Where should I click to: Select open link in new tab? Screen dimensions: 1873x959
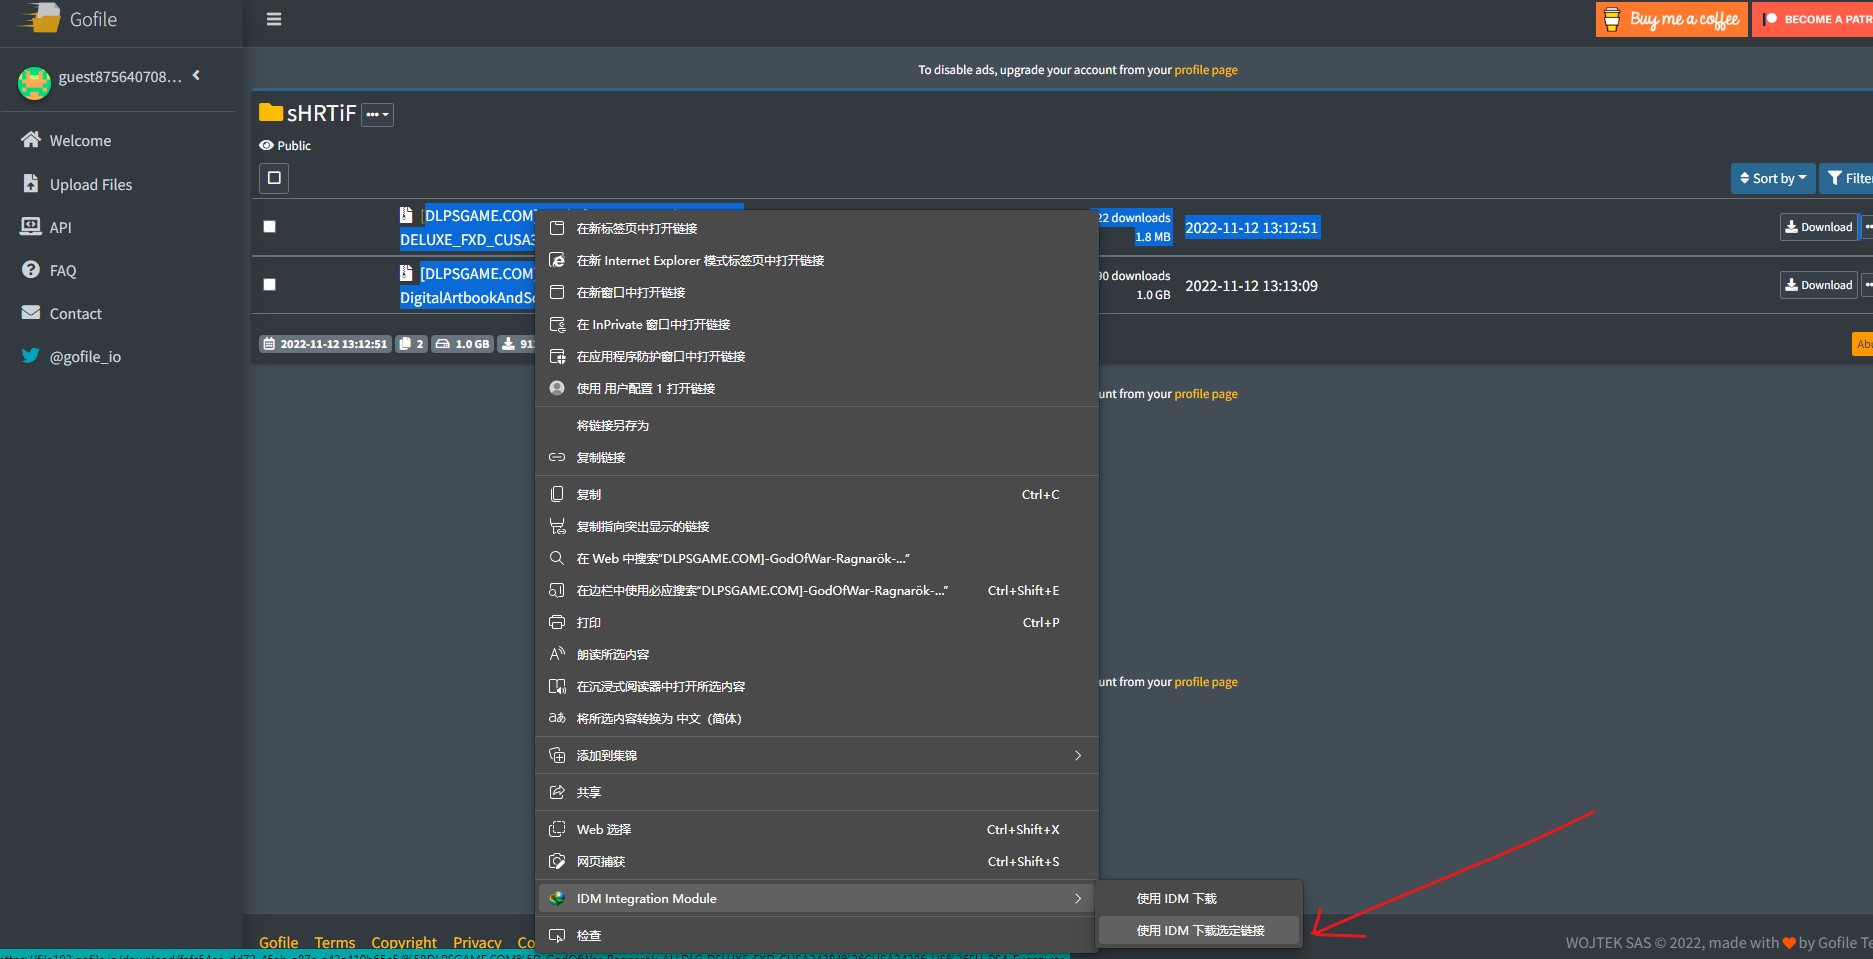point(817,229)
